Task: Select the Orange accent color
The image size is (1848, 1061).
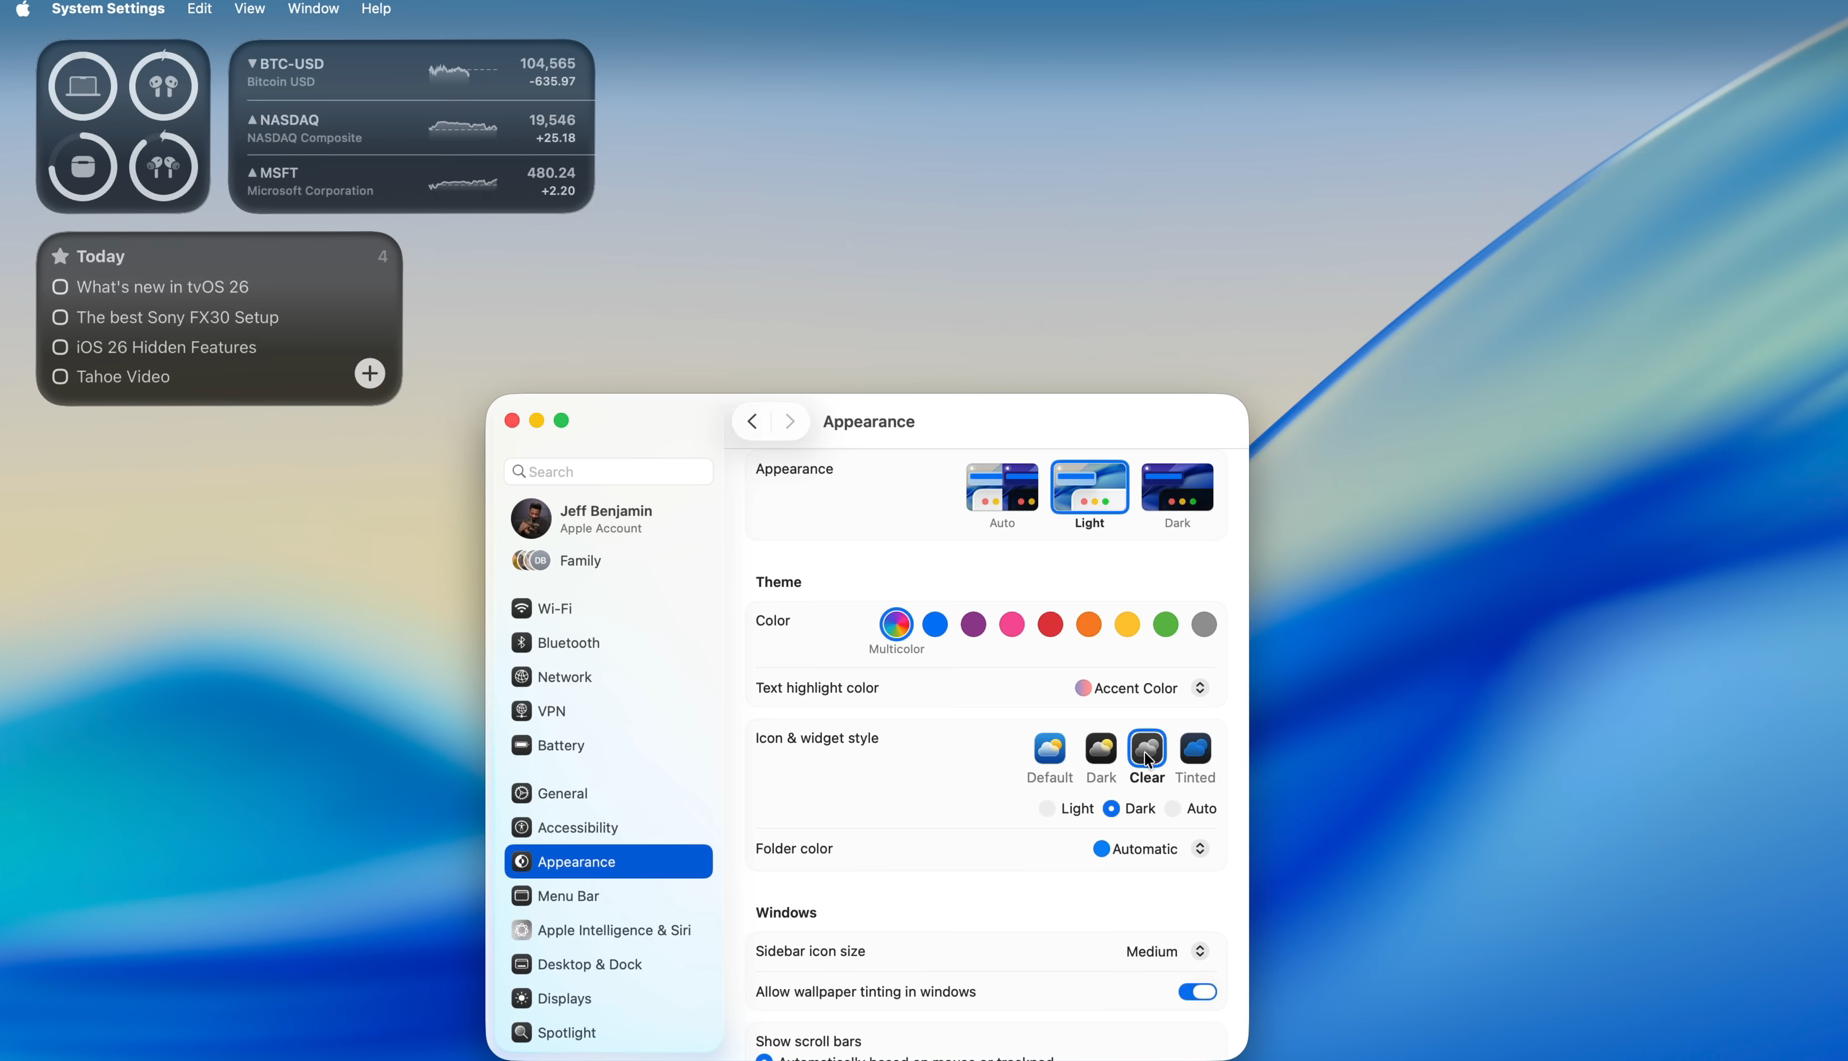Action: pyautogui.click(x=1089, y=624)
